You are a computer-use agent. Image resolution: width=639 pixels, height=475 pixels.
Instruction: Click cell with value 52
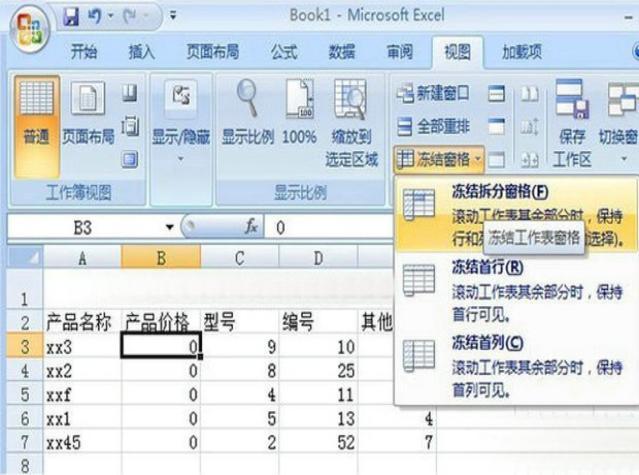318,442
